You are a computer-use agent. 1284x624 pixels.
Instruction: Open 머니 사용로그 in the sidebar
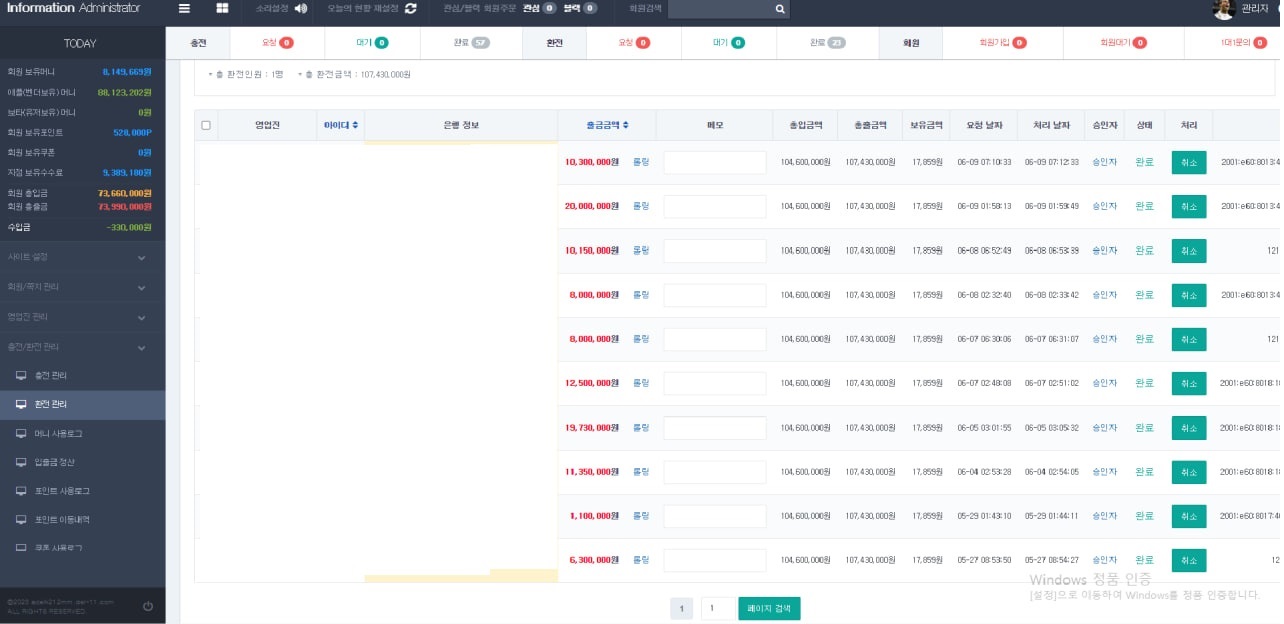click(x=58, y=434)
